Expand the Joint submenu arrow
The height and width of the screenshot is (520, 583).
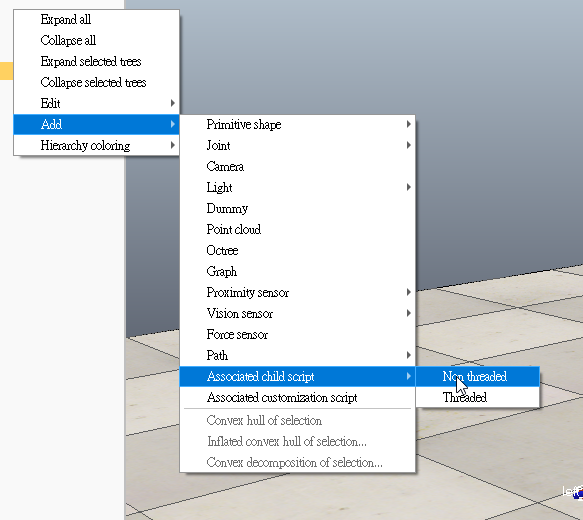point(408,145)
